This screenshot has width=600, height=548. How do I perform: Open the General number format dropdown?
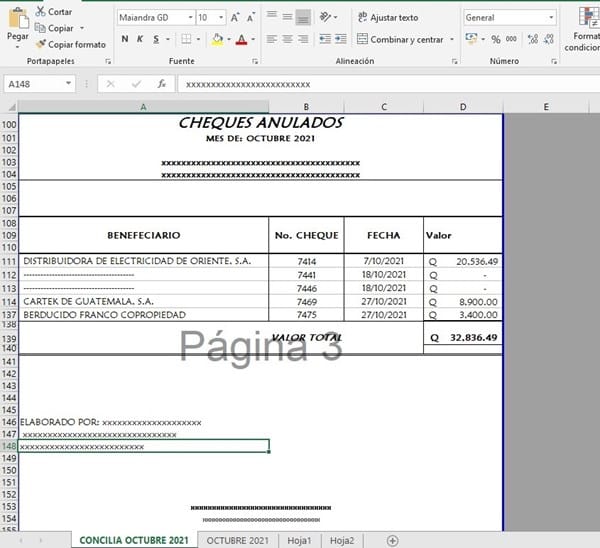click(551, 17)
